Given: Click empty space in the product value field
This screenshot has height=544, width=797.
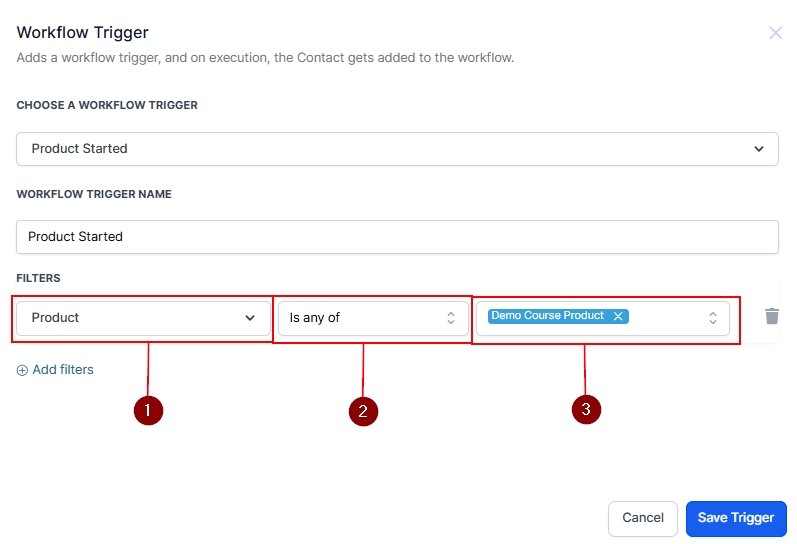Looking at the screenshot, I should [x=665, y=318].
